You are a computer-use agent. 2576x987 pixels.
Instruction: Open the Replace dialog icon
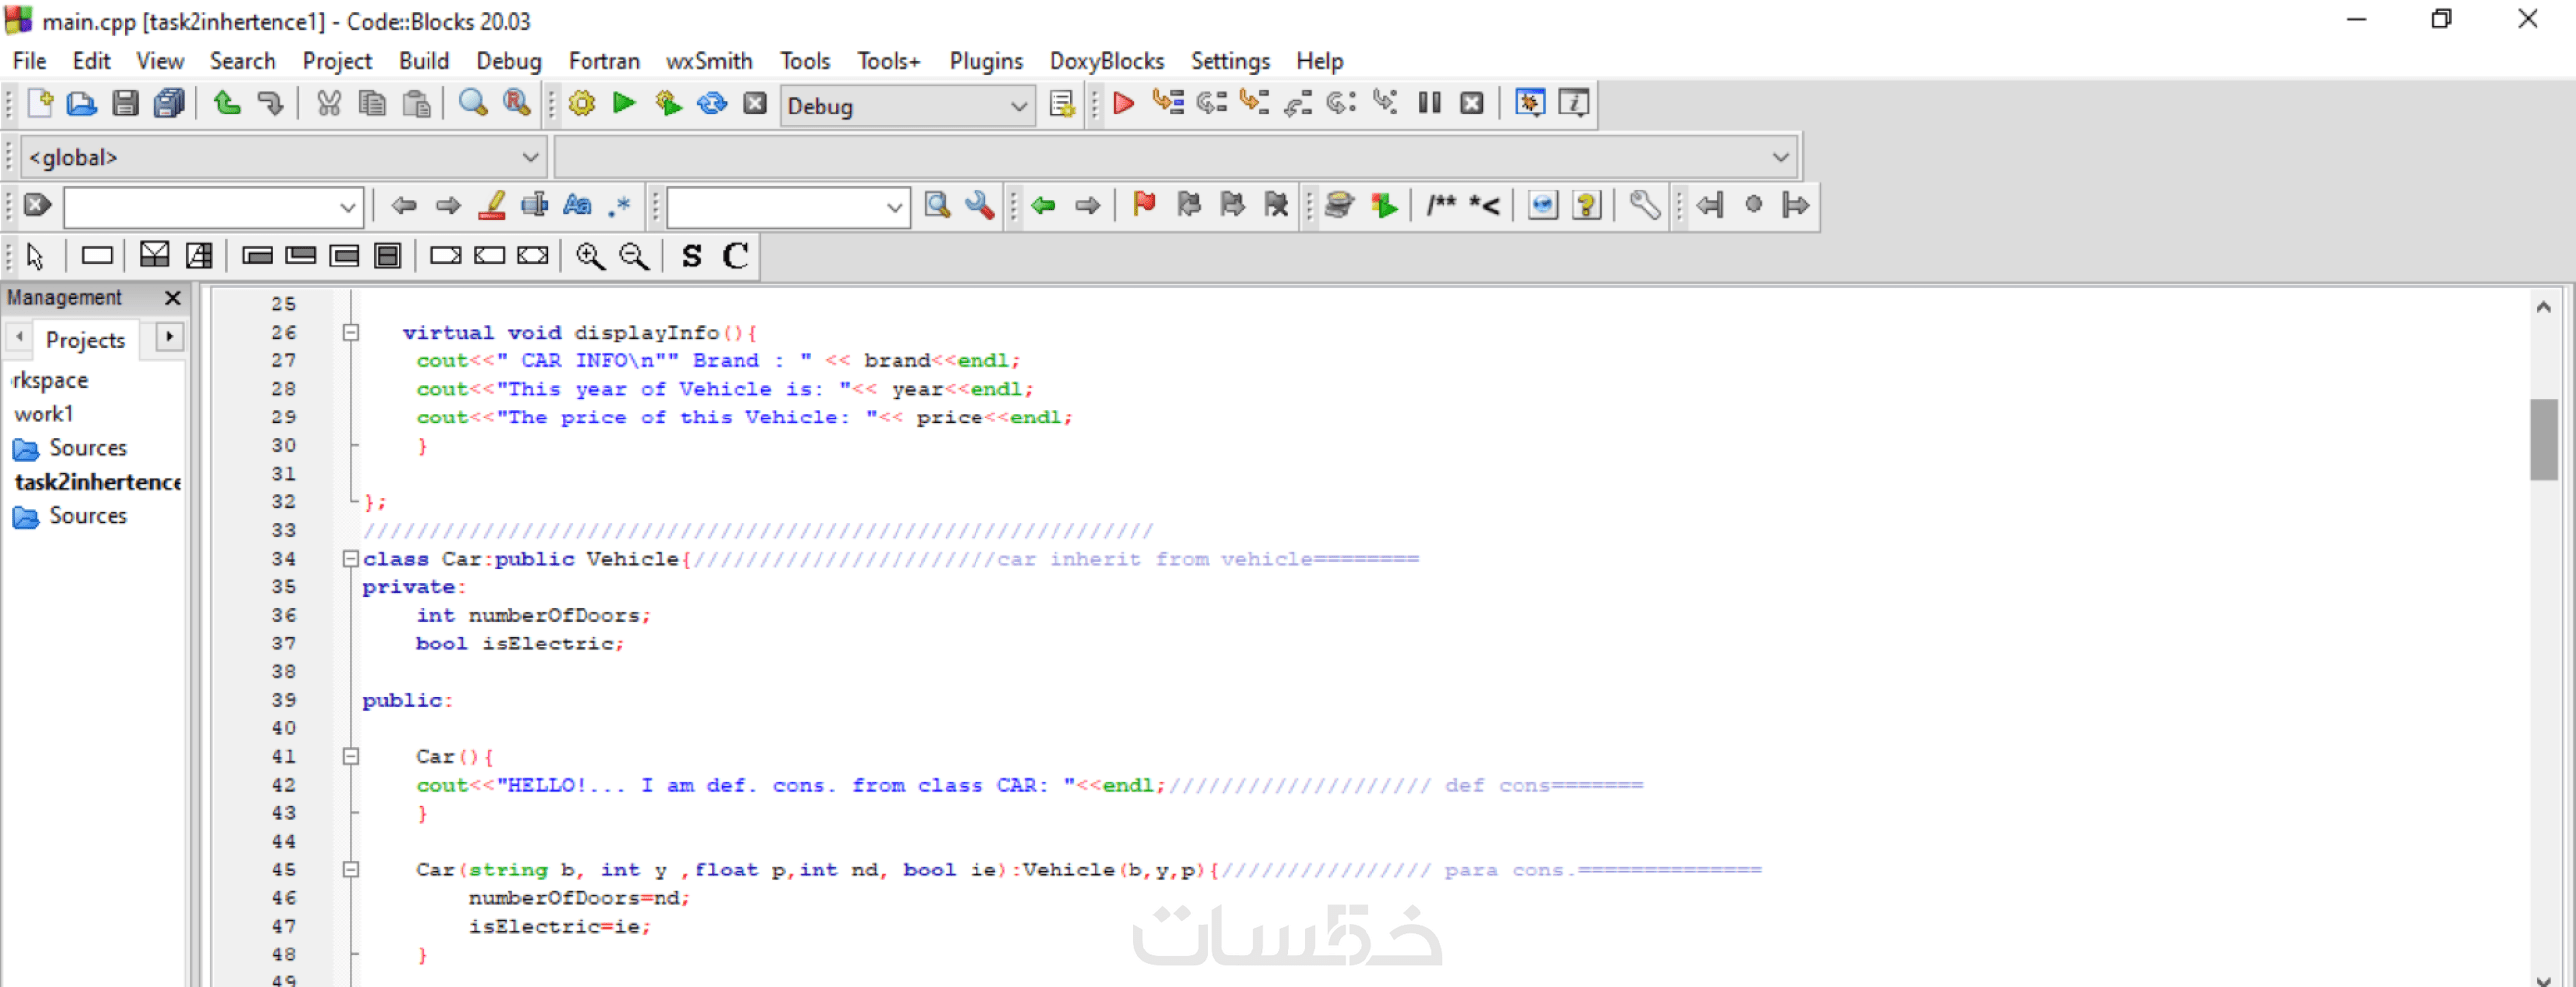click(x=516, y=103)
